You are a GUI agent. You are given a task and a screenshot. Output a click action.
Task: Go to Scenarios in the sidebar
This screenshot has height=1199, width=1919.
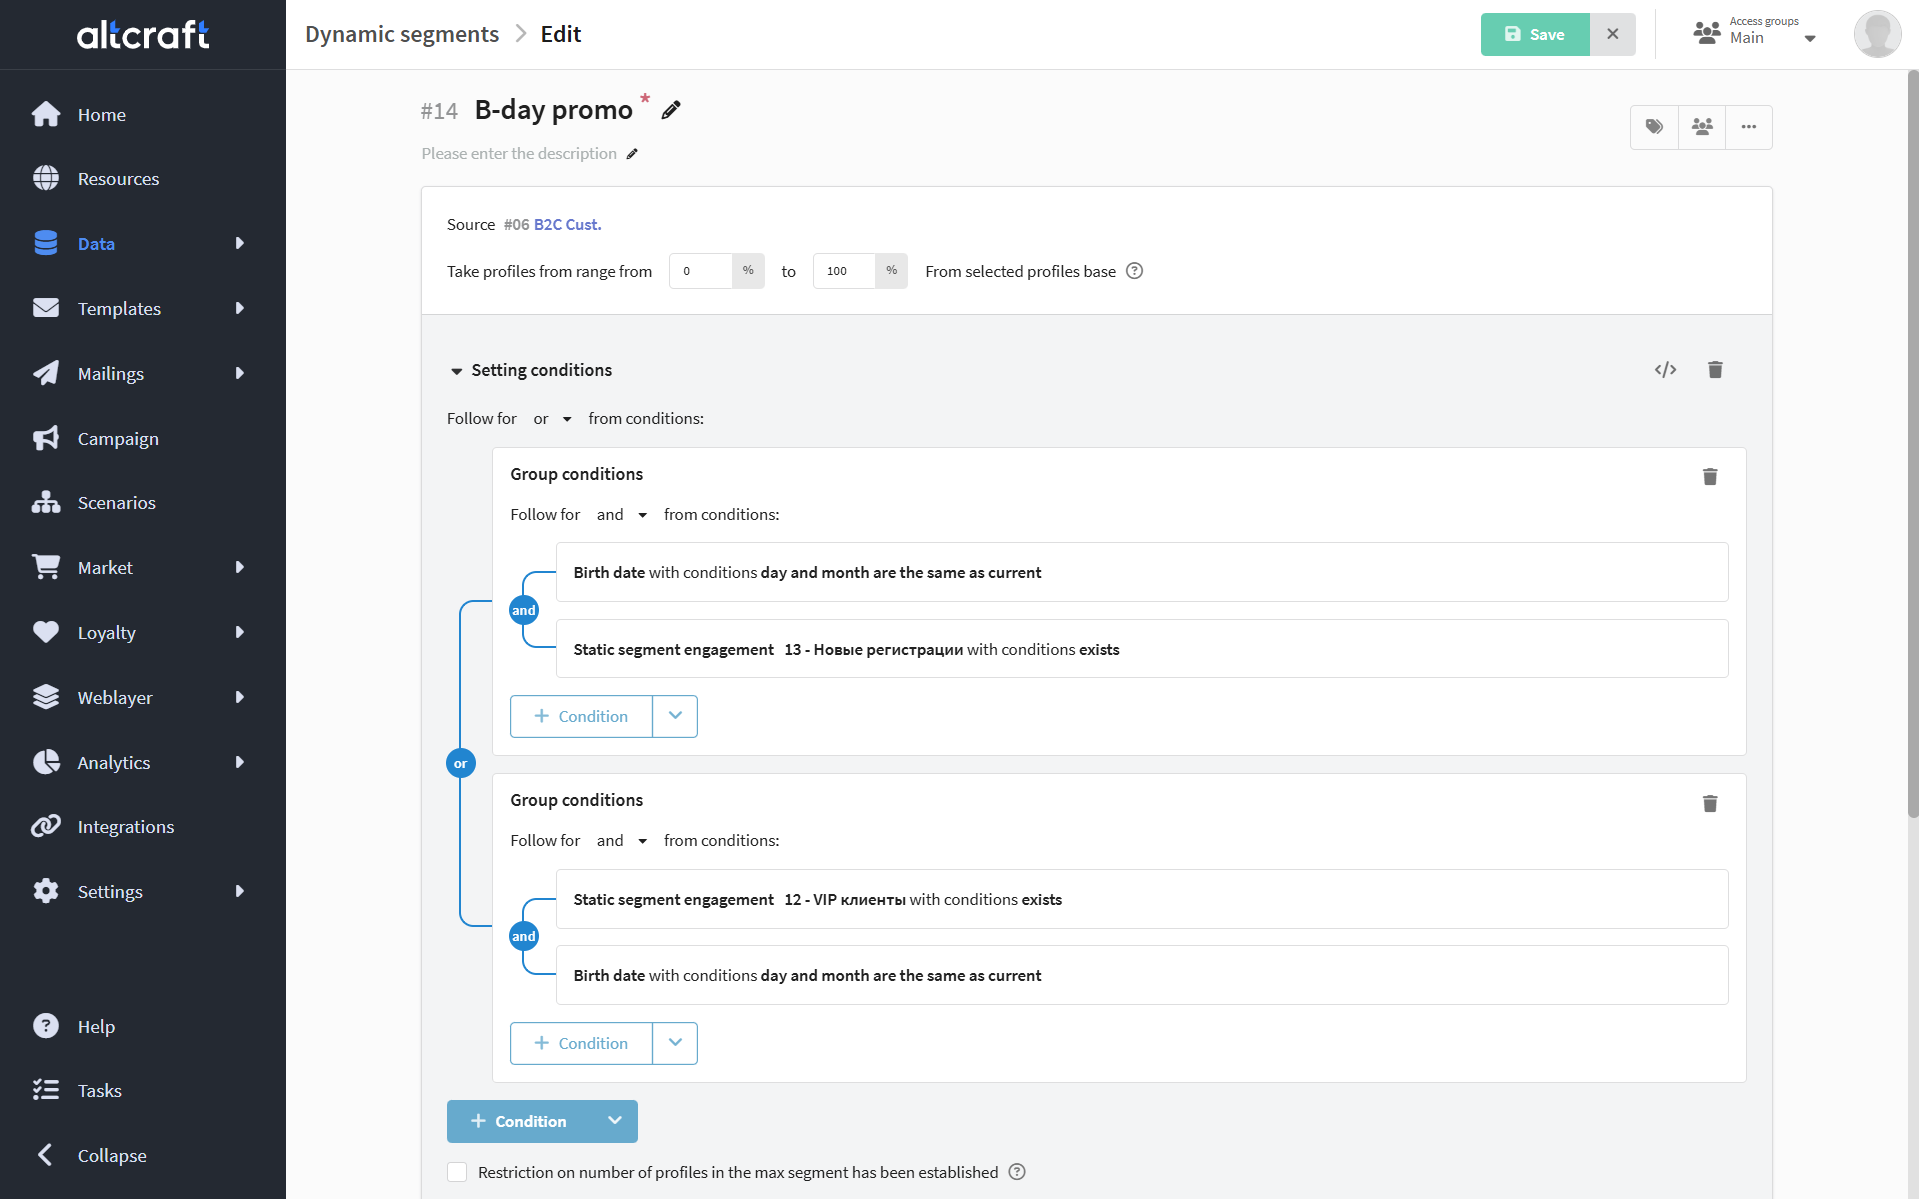tap(116, 502)
